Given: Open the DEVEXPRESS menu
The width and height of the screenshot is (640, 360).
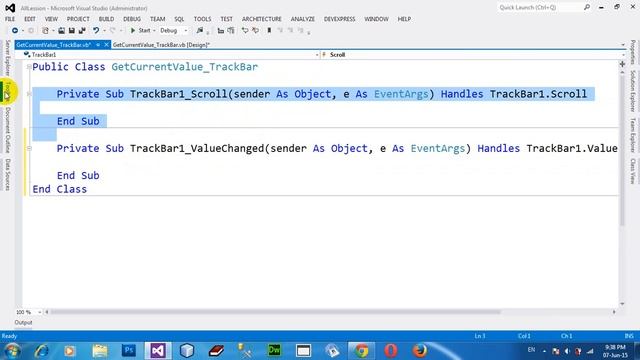Looking at the screenshot, I should tap(339, 19).
